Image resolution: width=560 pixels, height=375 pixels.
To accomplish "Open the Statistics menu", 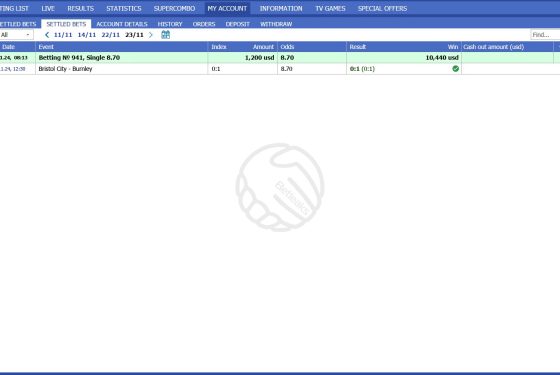I will click(124, 8).
